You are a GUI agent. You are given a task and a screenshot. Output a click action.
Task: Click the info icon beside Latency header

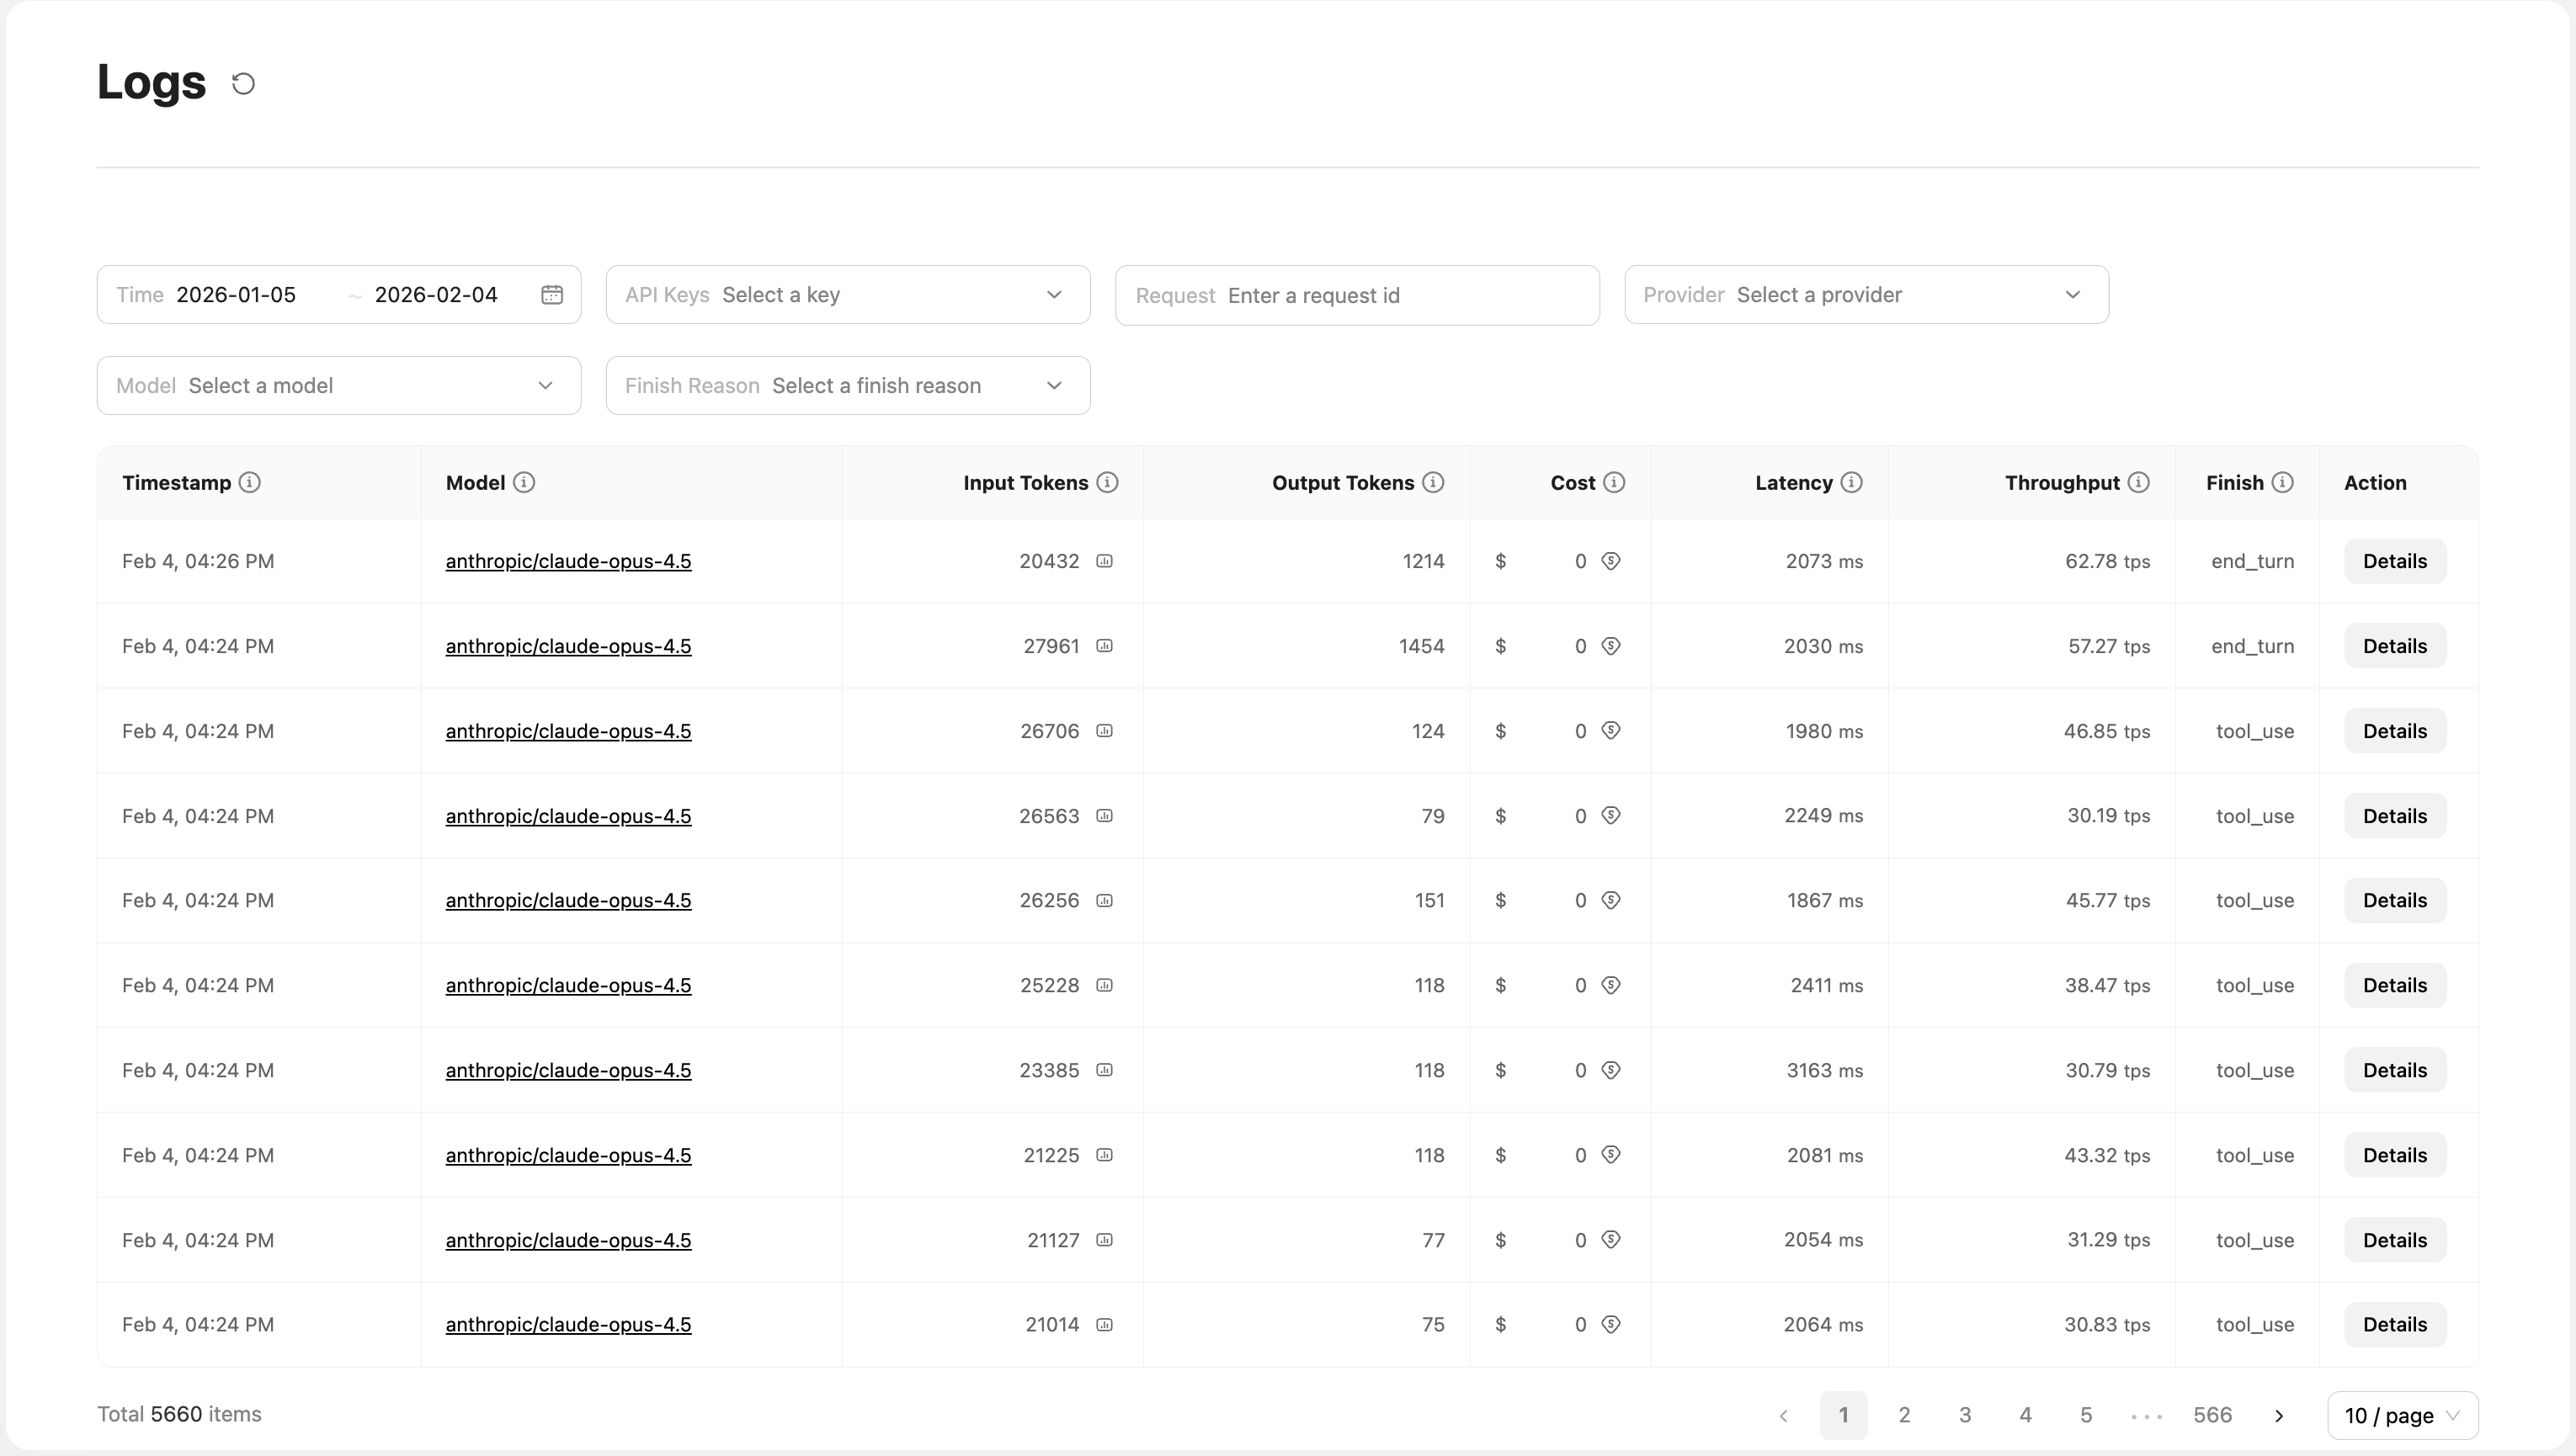click(1851, 482)
